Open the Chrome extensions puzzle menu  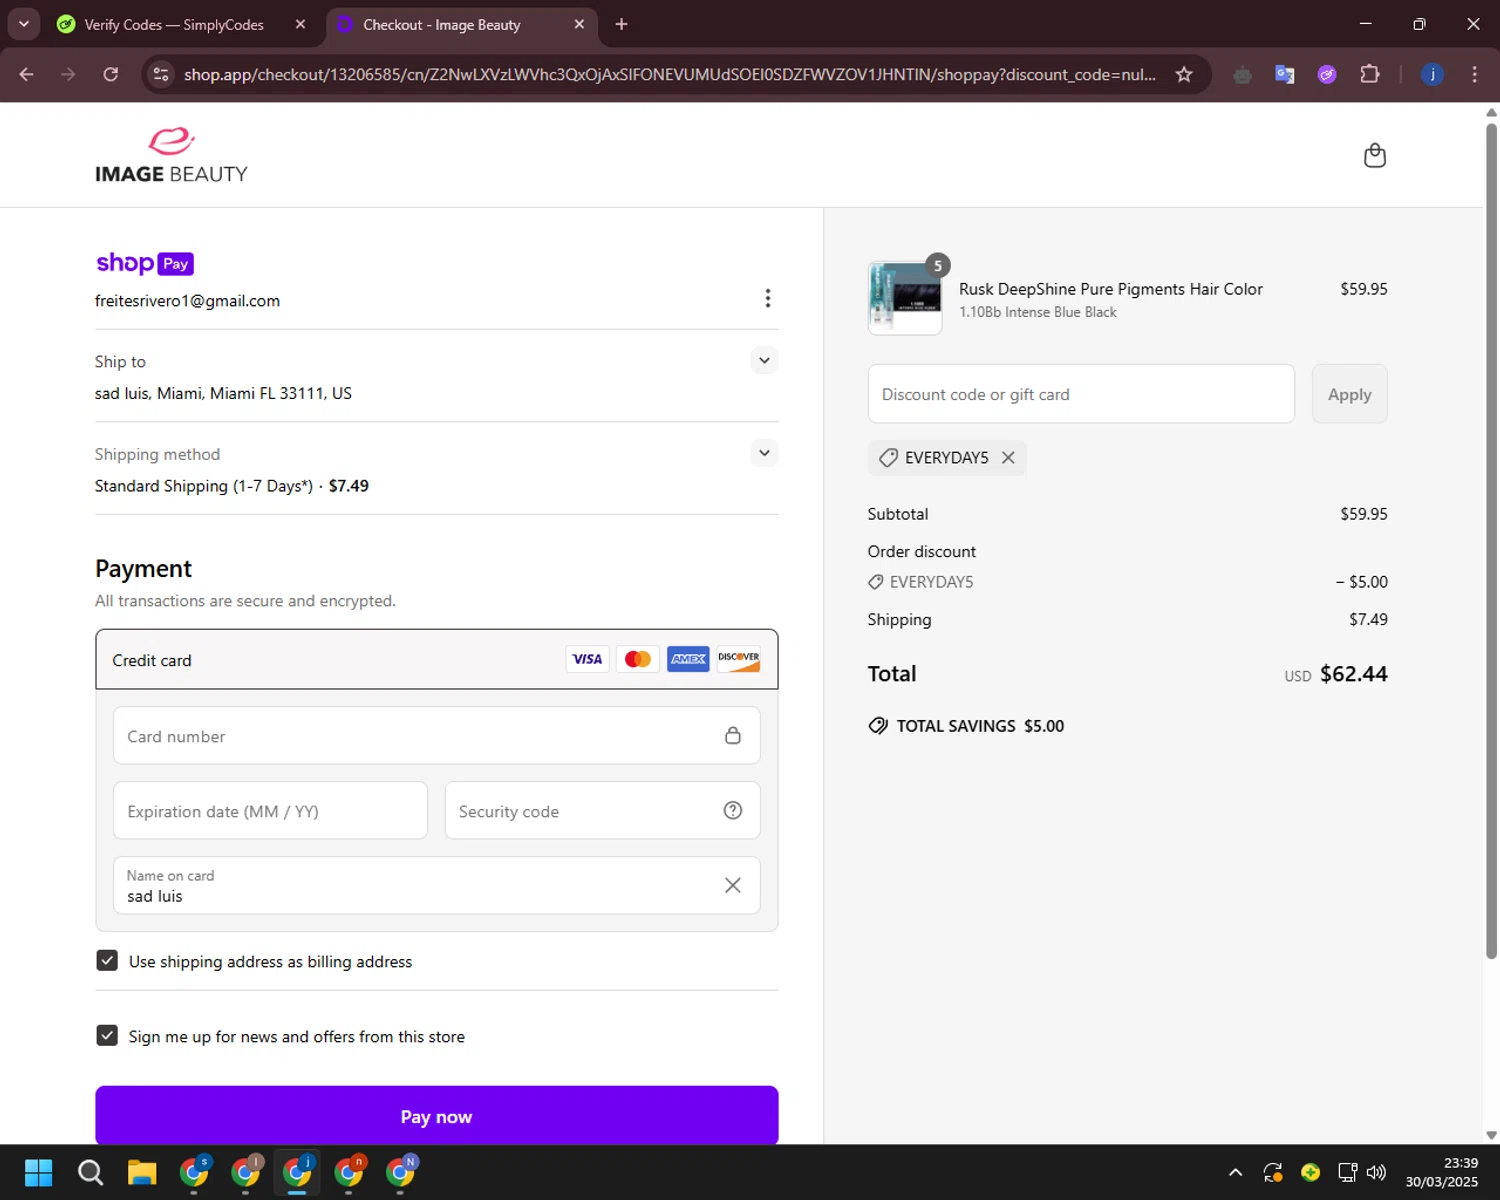point(1370,74)
